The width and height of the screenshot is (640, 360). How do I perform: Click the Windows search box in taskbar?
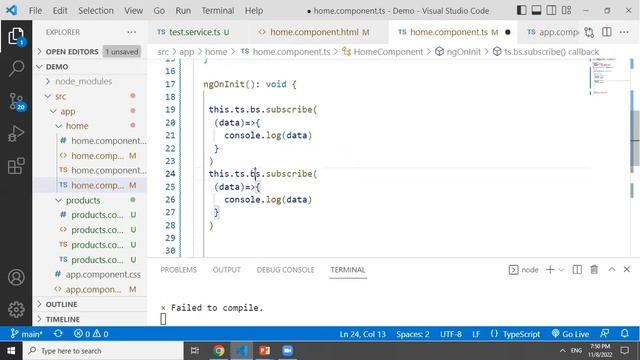(104, 351)
